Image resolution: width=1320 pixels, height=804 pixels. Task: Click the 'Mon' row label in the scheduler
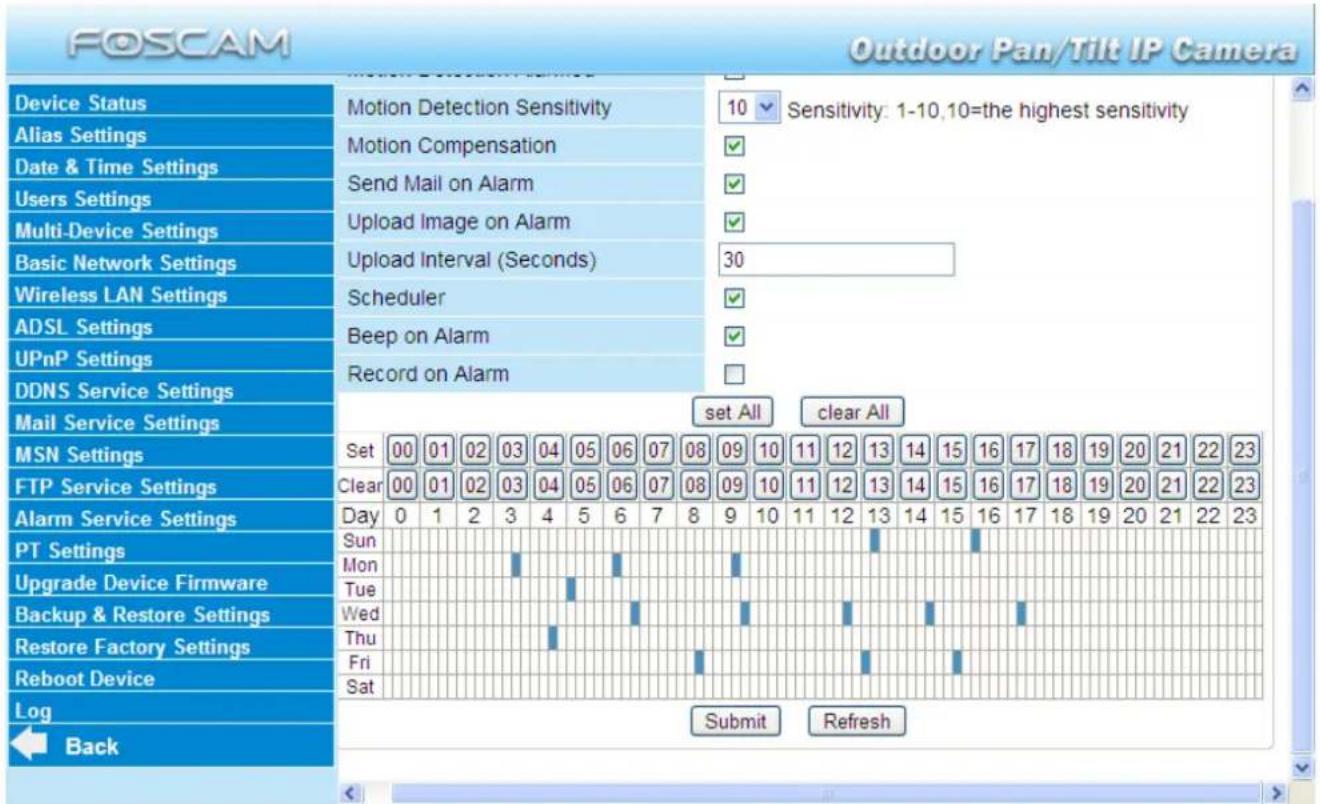coord(358,565)
